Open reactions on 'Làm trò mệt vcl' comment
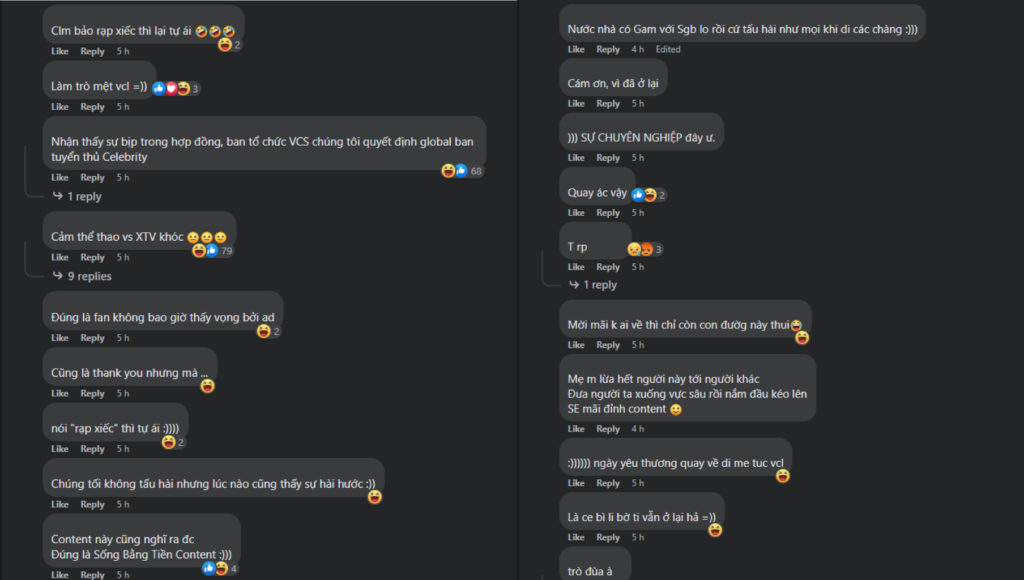This screenshot has width=1024, height=580. tap(180, 89)
